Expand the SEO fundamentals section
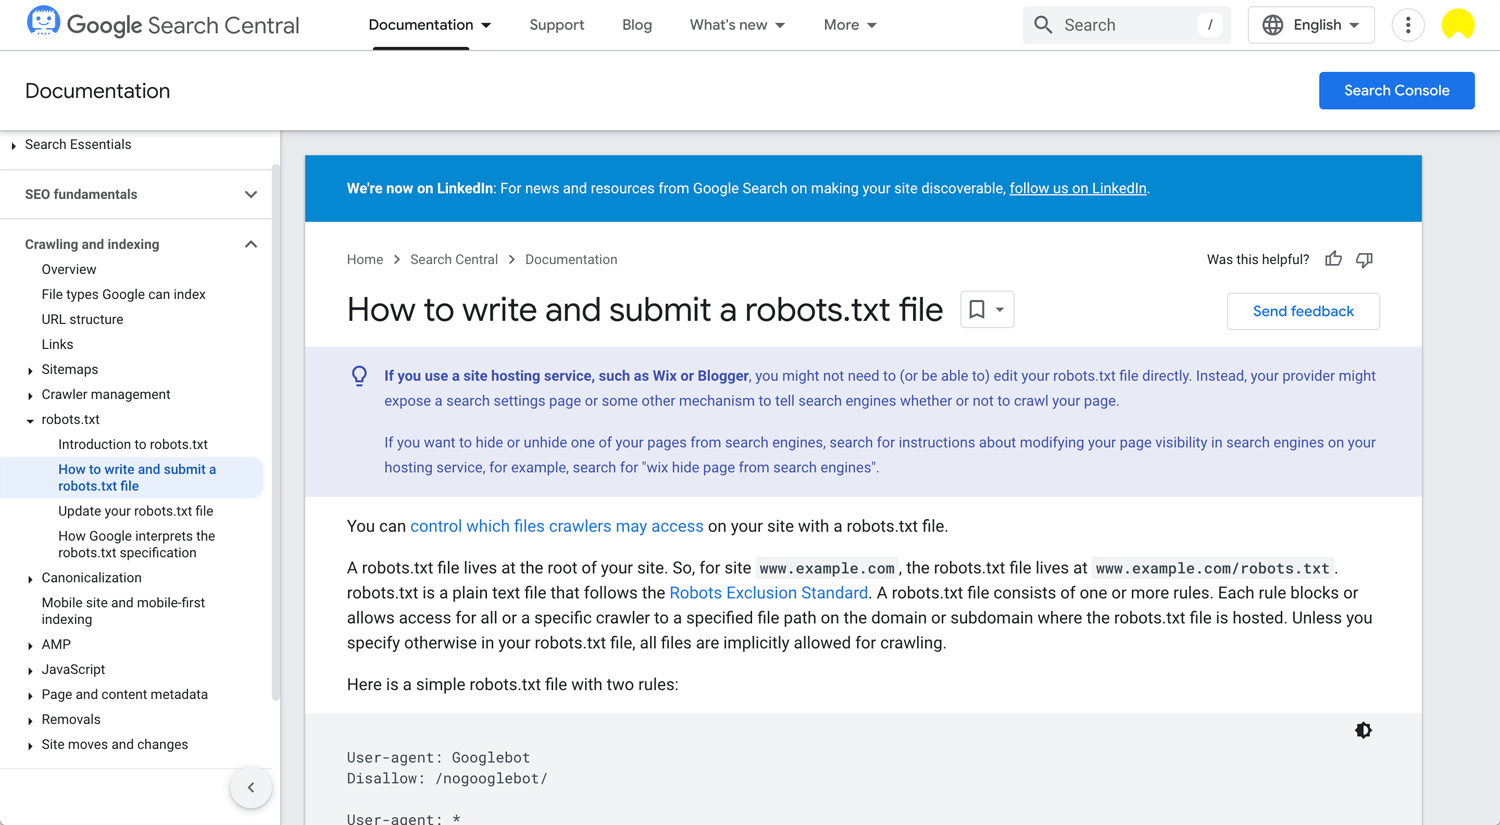The width and height of the screenshot is (1500, 825). [251, 194]
